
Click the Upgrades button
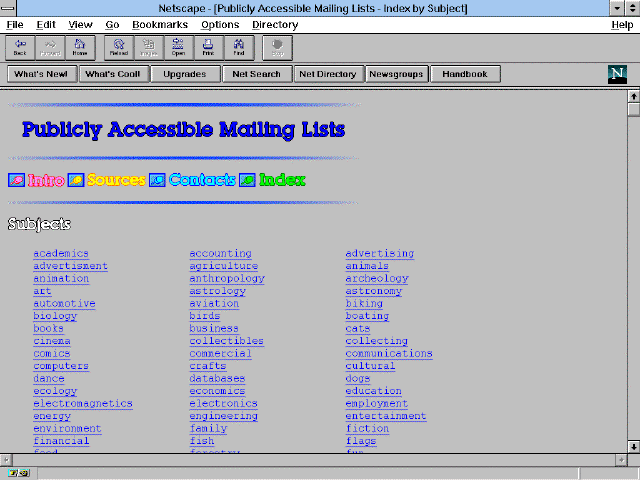point(185,74)
